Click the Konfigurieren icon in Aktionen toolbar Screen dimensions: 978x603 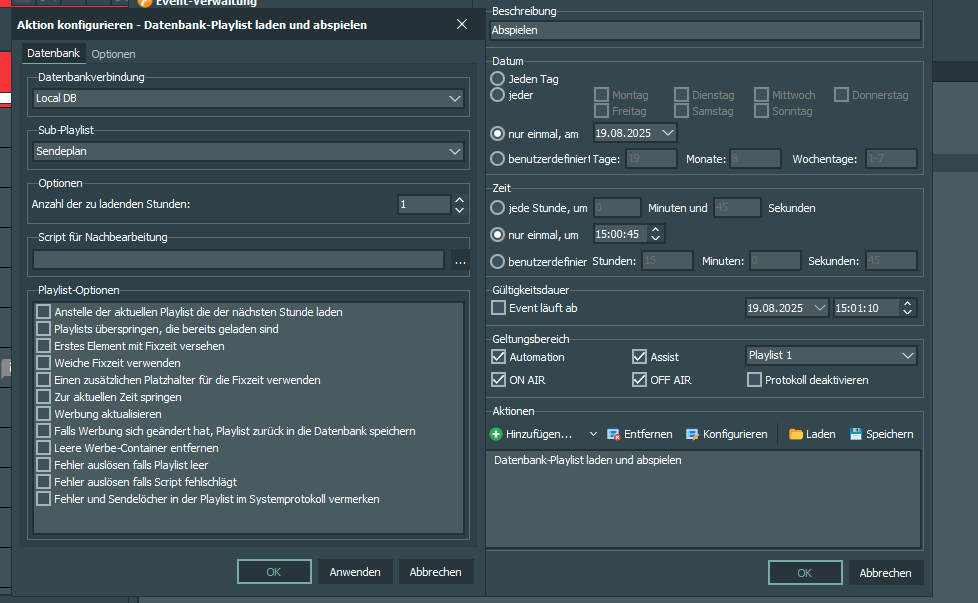pyautogui.click(x=693, y=434)
